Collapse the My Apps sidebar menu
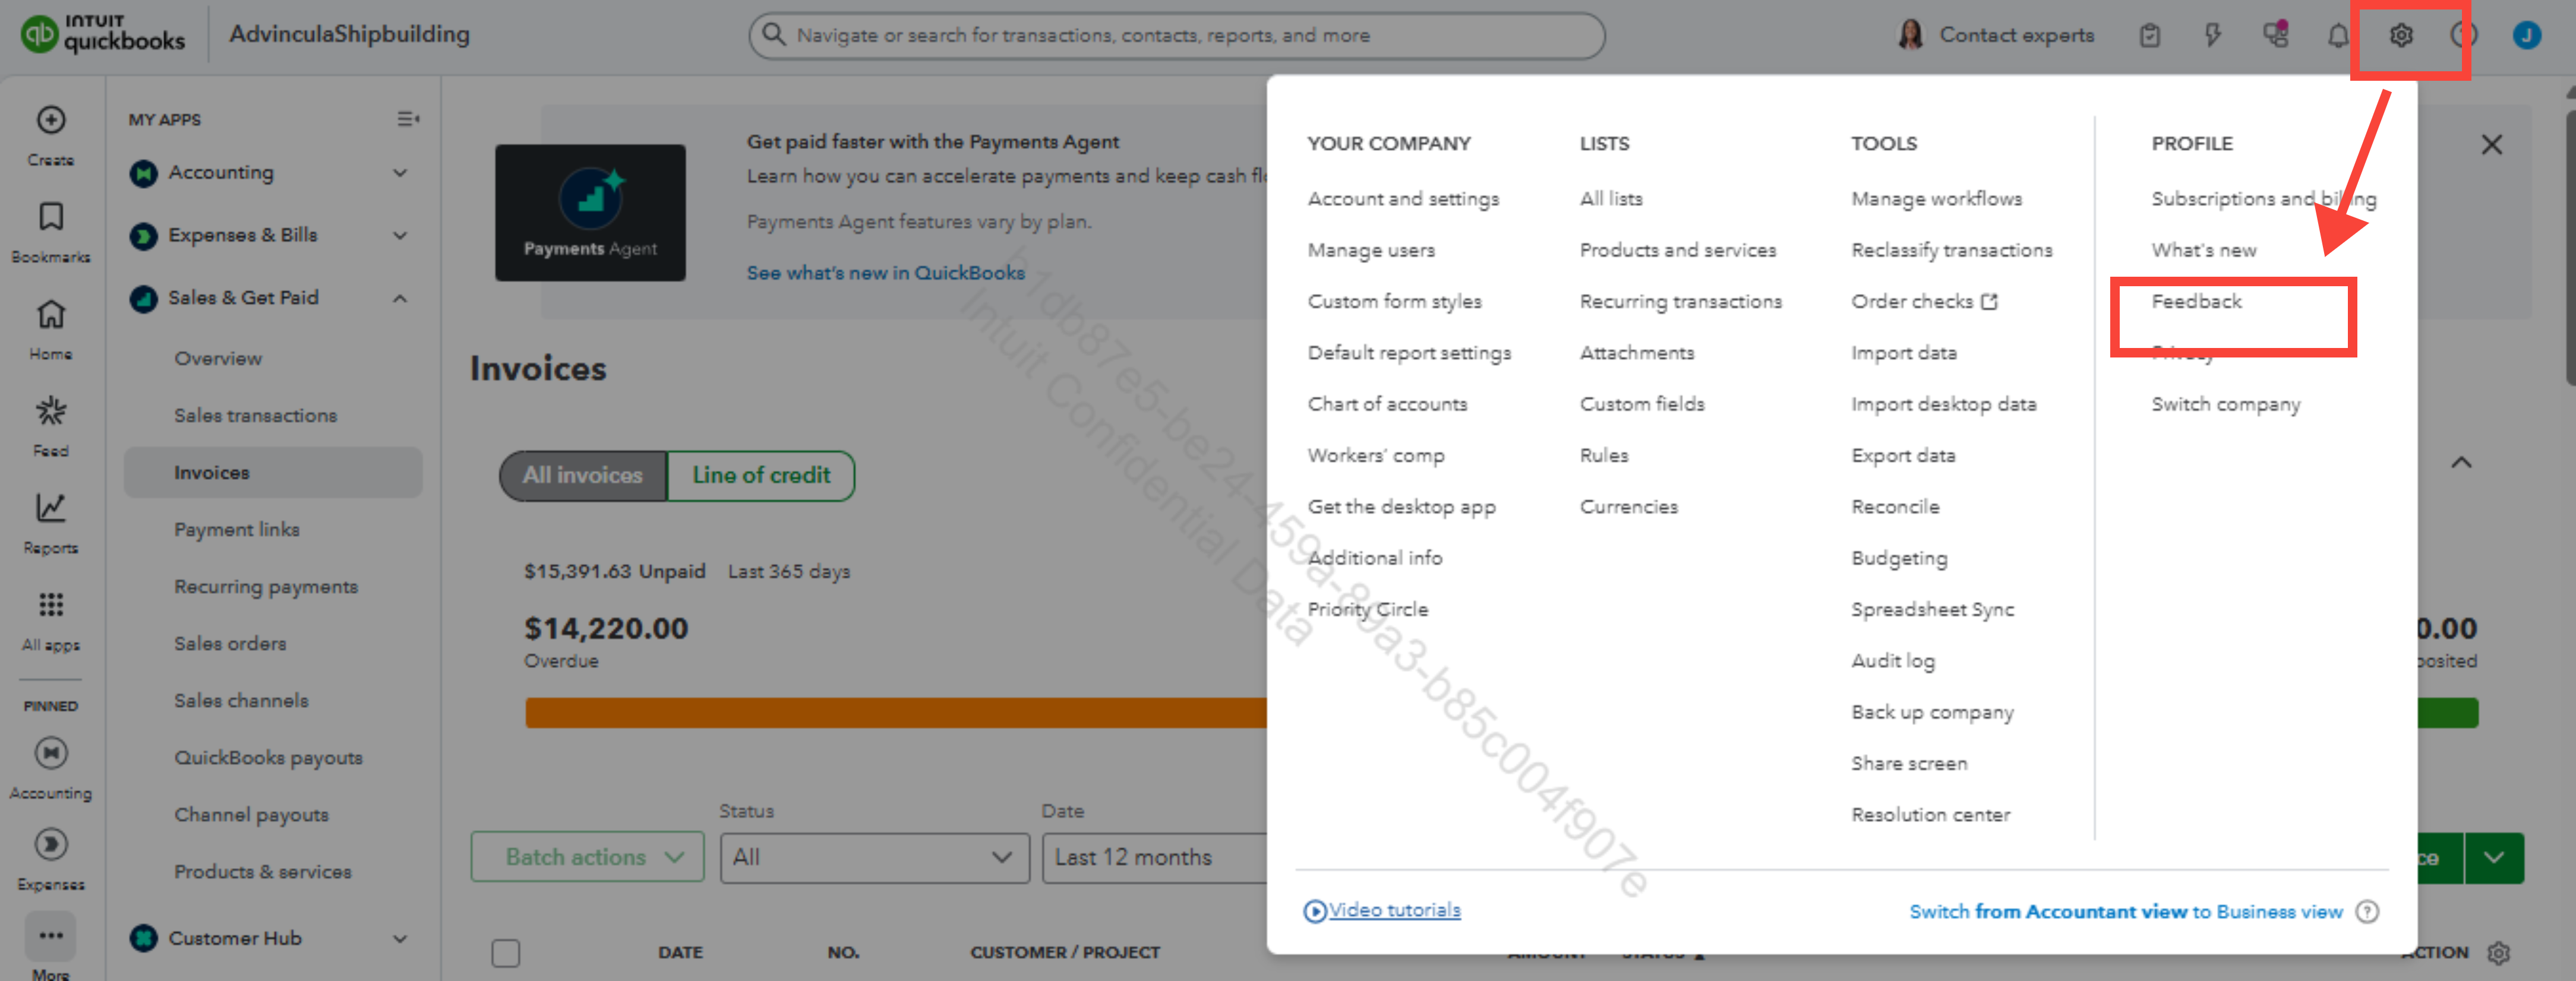The image size is (2576, 981). [408, 119]
